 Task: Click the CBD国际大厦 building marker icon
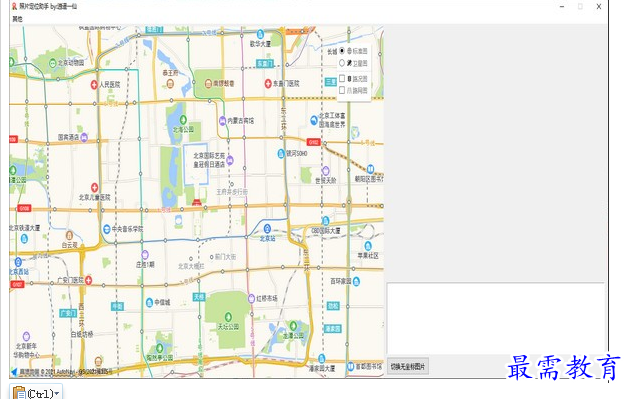tap(326, 221)
